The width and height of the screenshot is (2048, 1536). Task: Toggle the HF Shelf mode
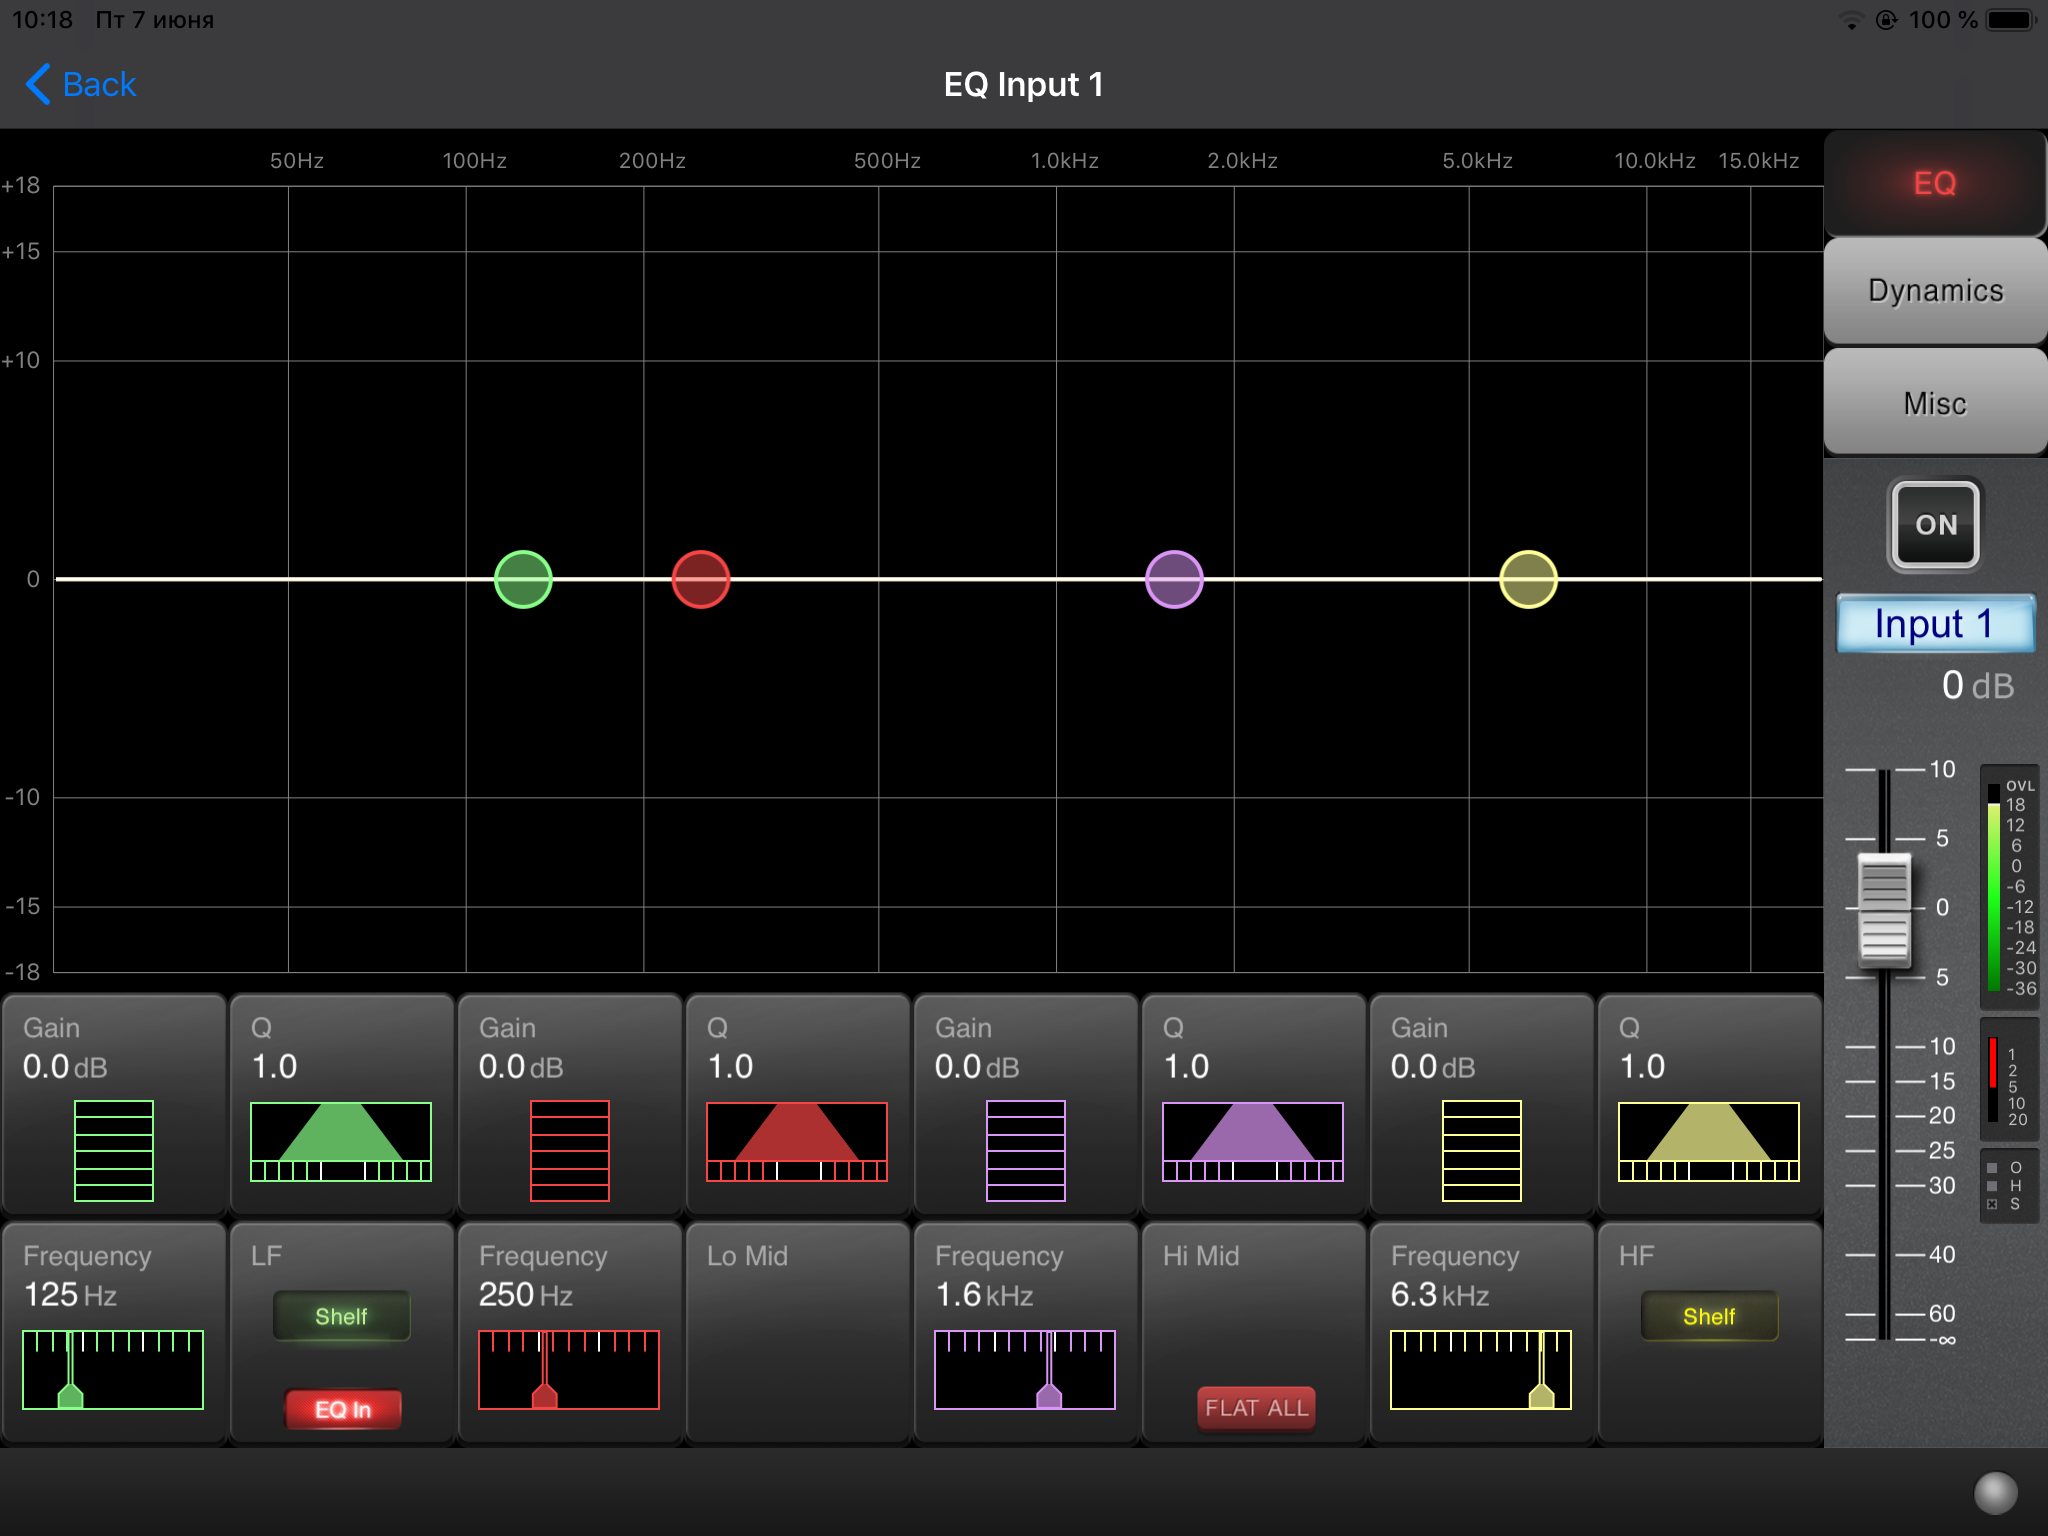[x=1709, y=1316]
